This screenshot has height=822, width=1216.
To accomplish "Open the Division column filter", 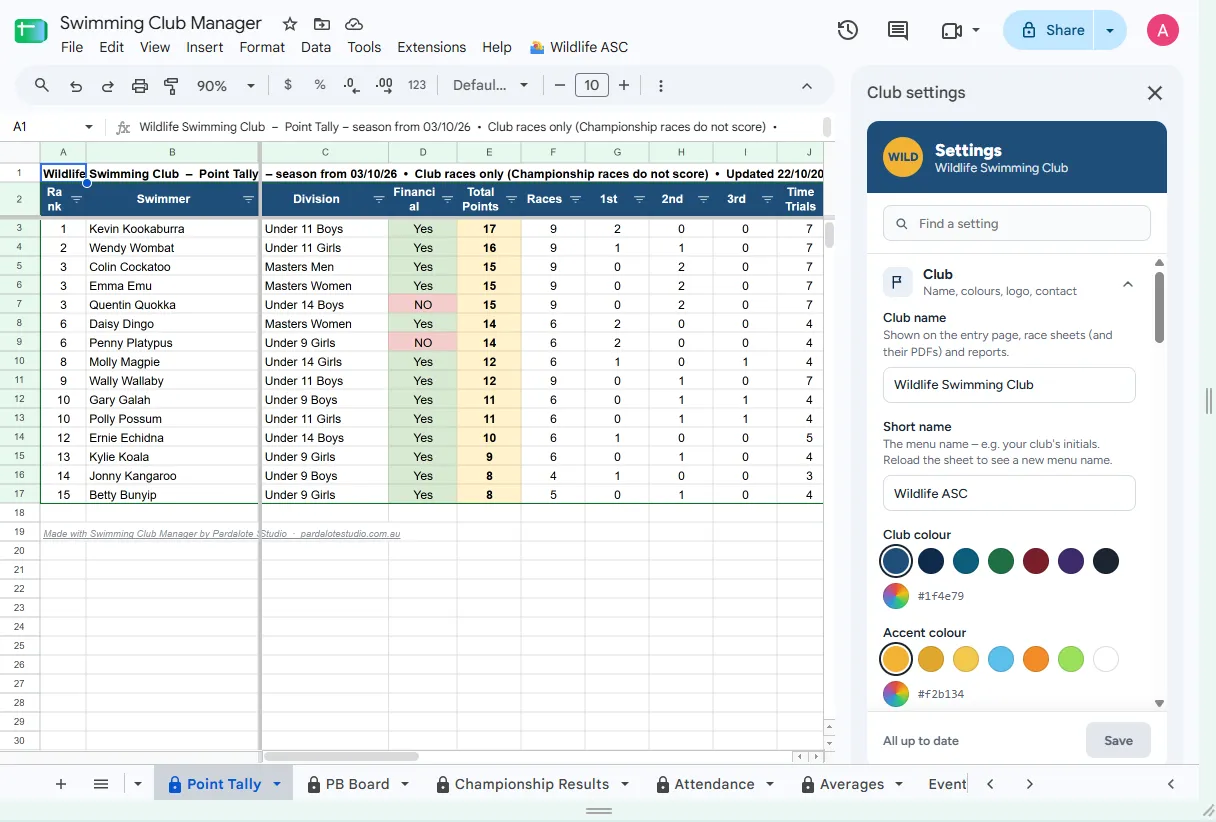I will coord(378,200).
